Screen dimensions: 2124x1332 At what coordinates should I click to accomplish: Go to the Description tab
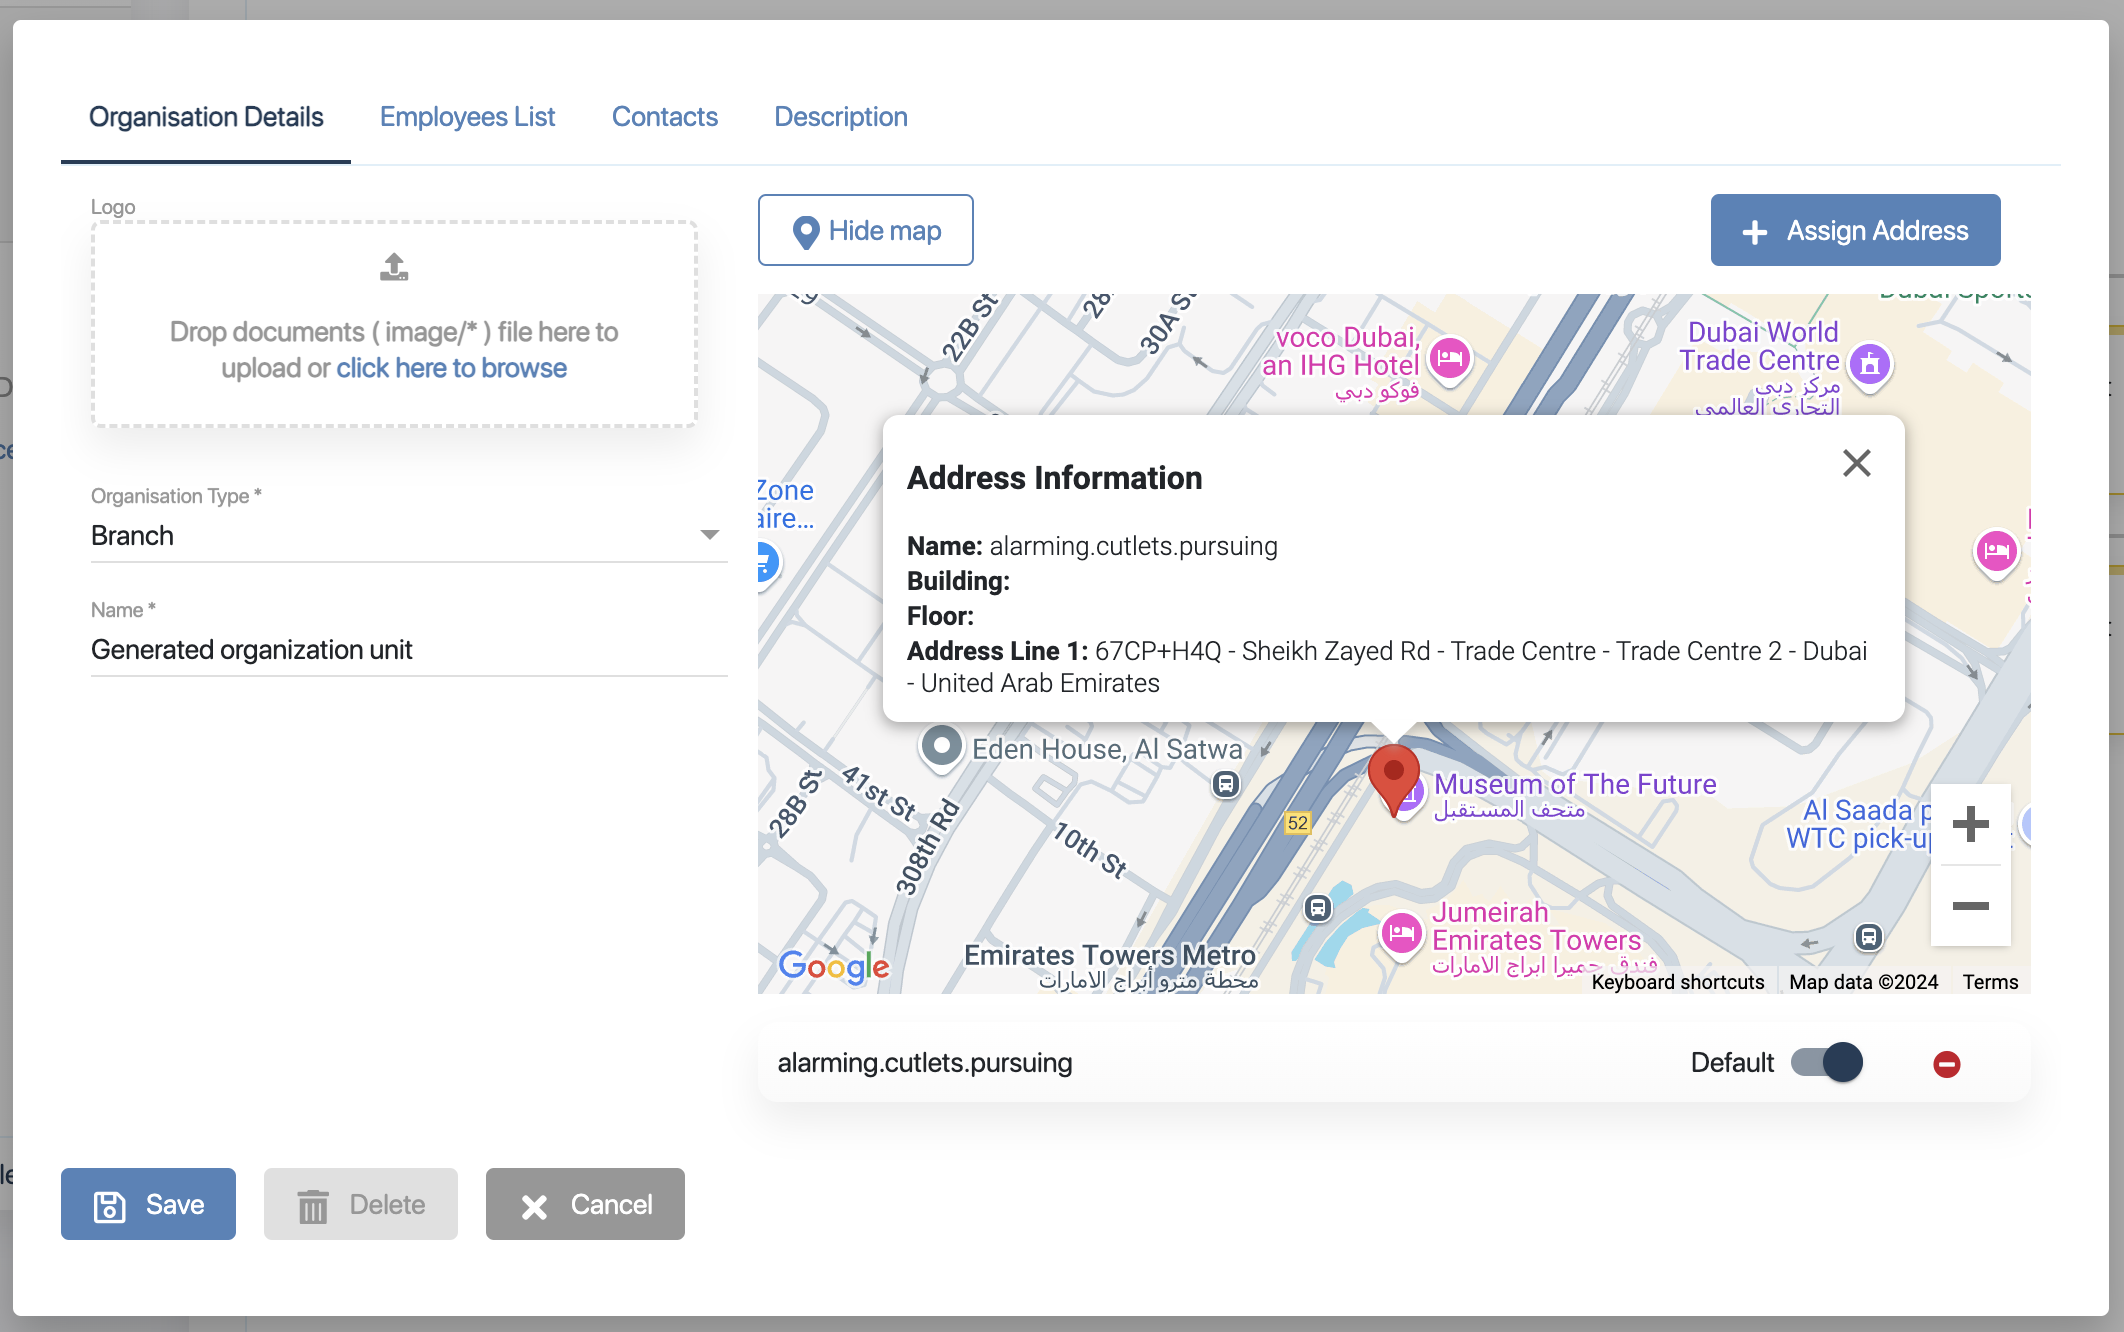[x=841, y=117]
